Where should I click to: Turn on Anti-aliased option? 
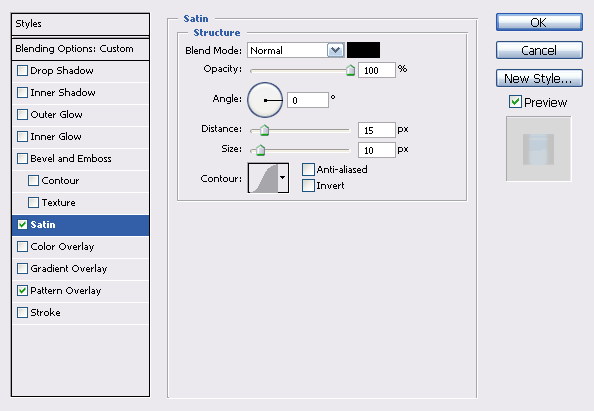(308, 169)
